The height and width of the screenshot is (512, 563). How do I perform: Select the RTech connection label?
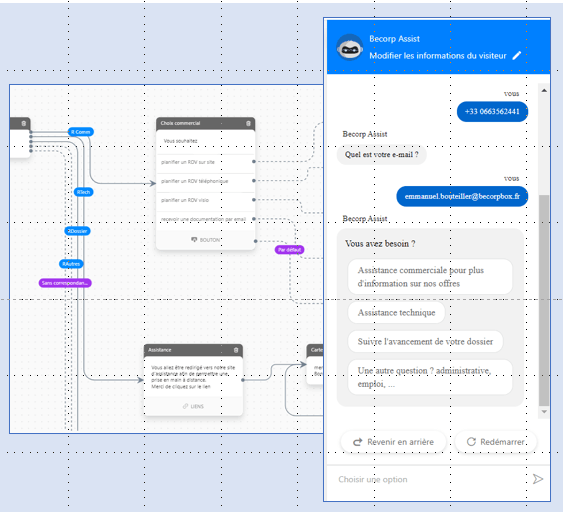(x=83, y=192)
